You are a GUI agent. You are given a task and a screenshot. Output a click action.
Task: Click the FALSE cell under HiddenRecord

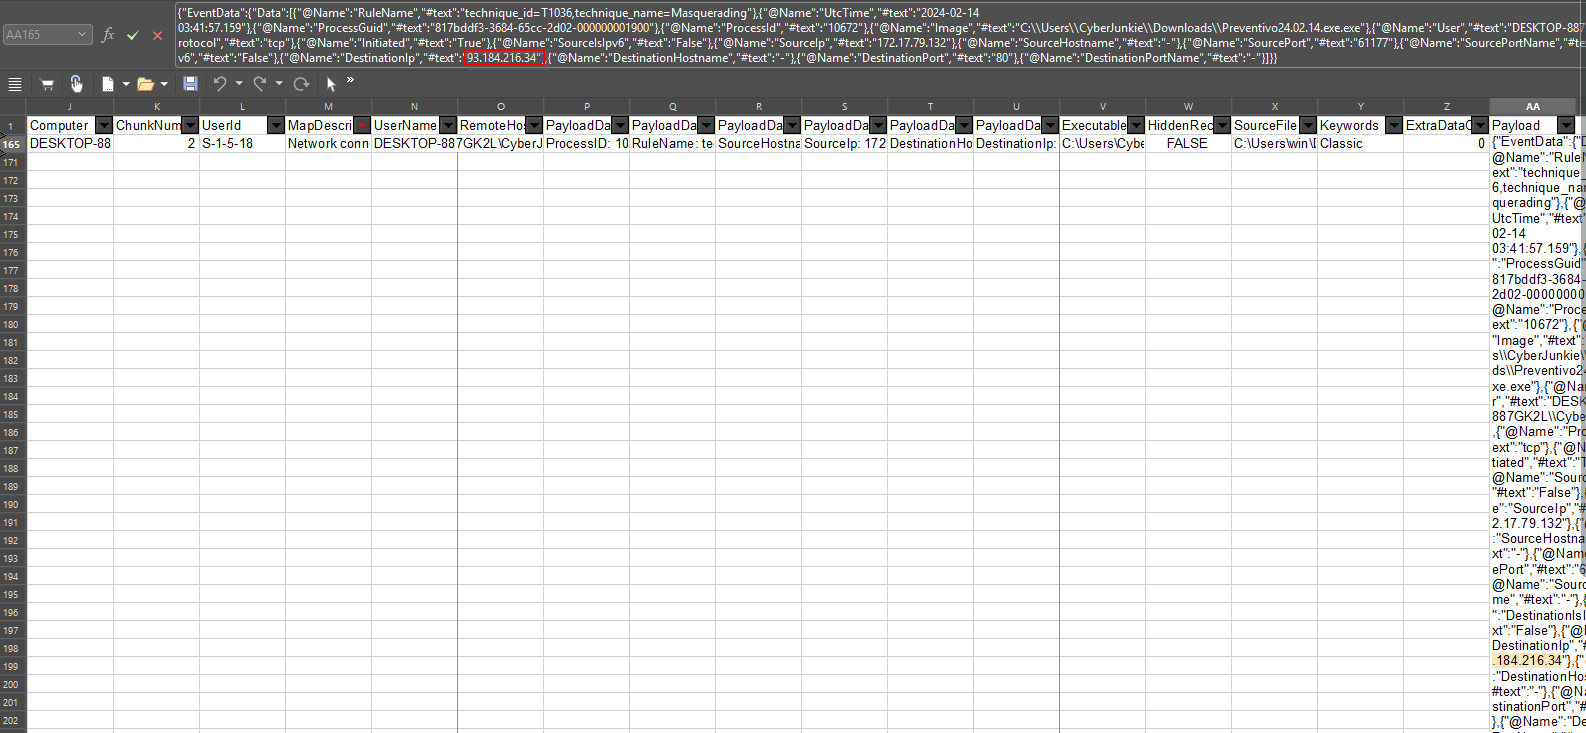click(1187, 144)
